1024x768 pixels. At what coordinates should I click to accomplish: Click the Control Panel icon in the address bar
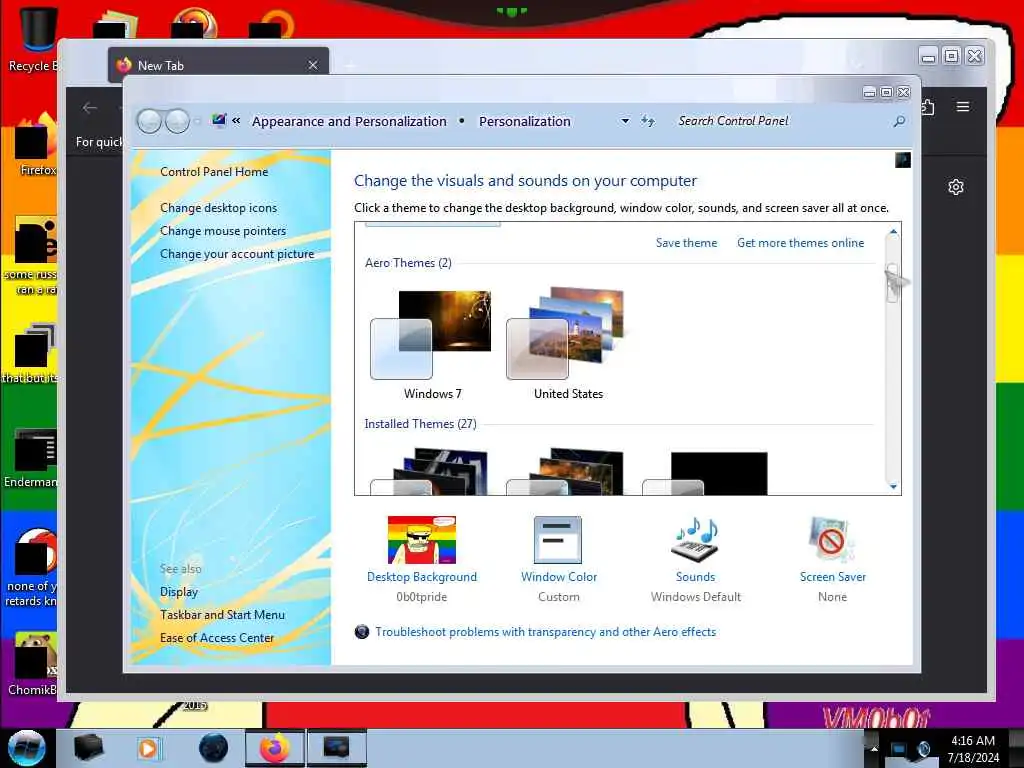219,120
